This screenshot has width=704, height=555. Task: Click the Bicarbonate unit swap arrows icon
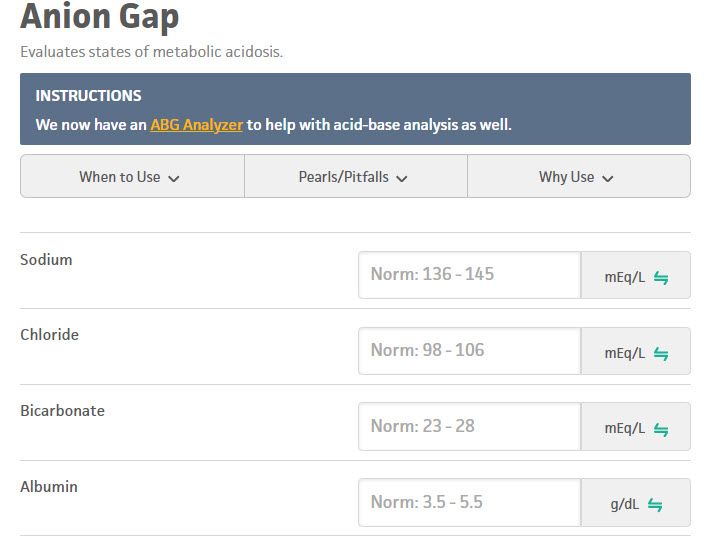tap(660, 430)
